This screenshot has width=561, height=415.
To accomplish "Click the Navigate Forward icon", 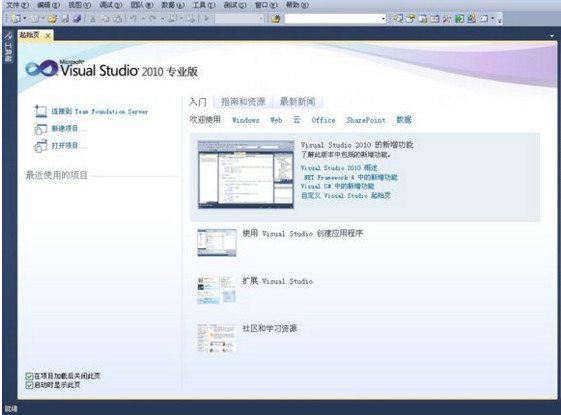I will [x=190, y=18].
